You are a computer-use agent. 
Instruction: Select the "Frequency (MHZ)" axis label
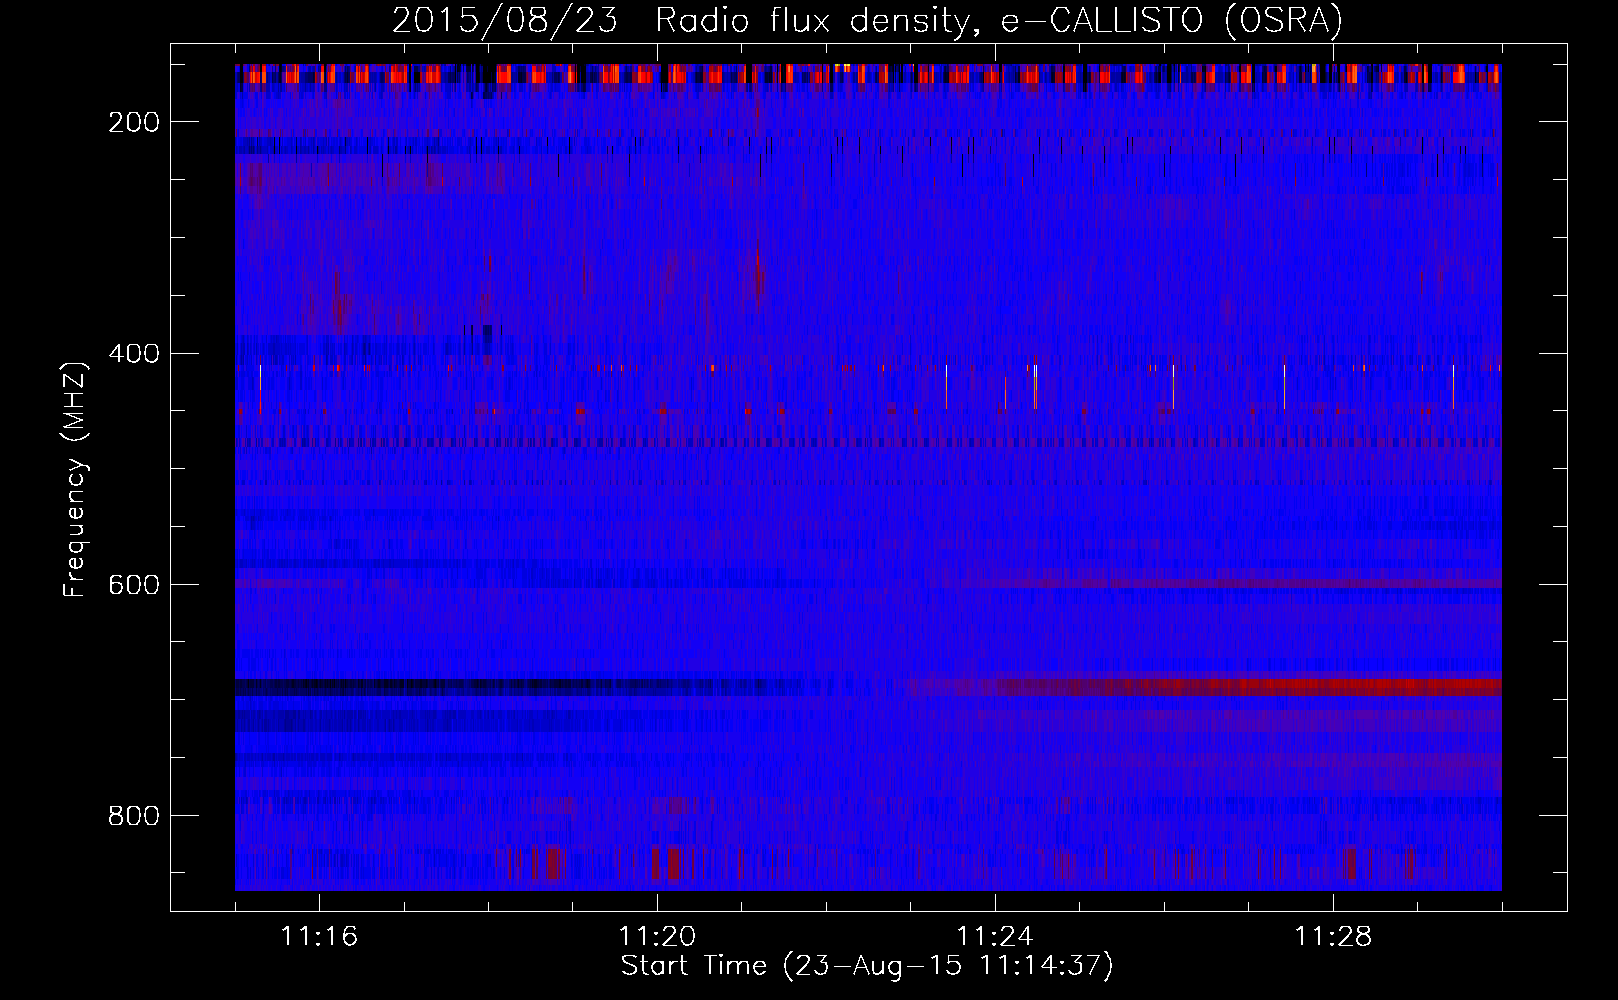coord(75,479)
